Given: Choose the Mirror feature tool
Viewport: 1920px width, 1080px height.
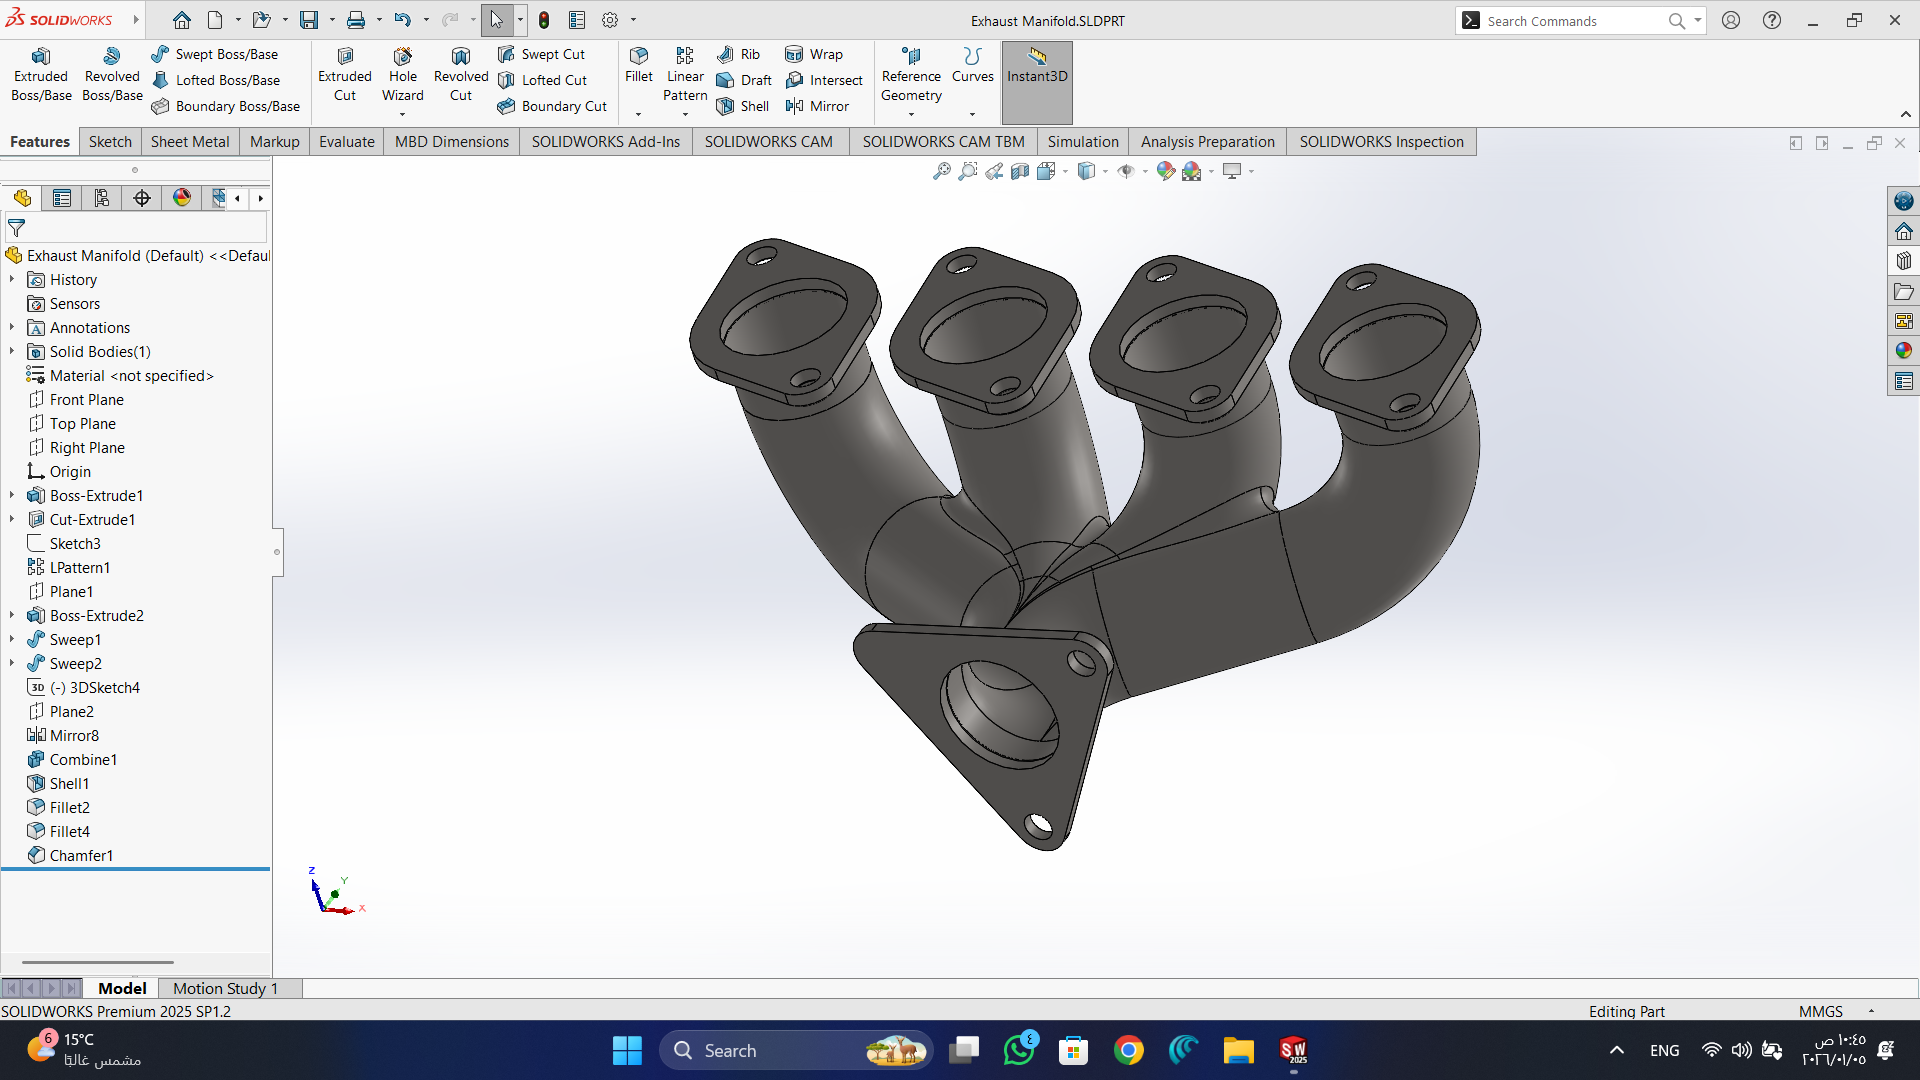Looking at the screenshot, I should [x=817, y=106].
